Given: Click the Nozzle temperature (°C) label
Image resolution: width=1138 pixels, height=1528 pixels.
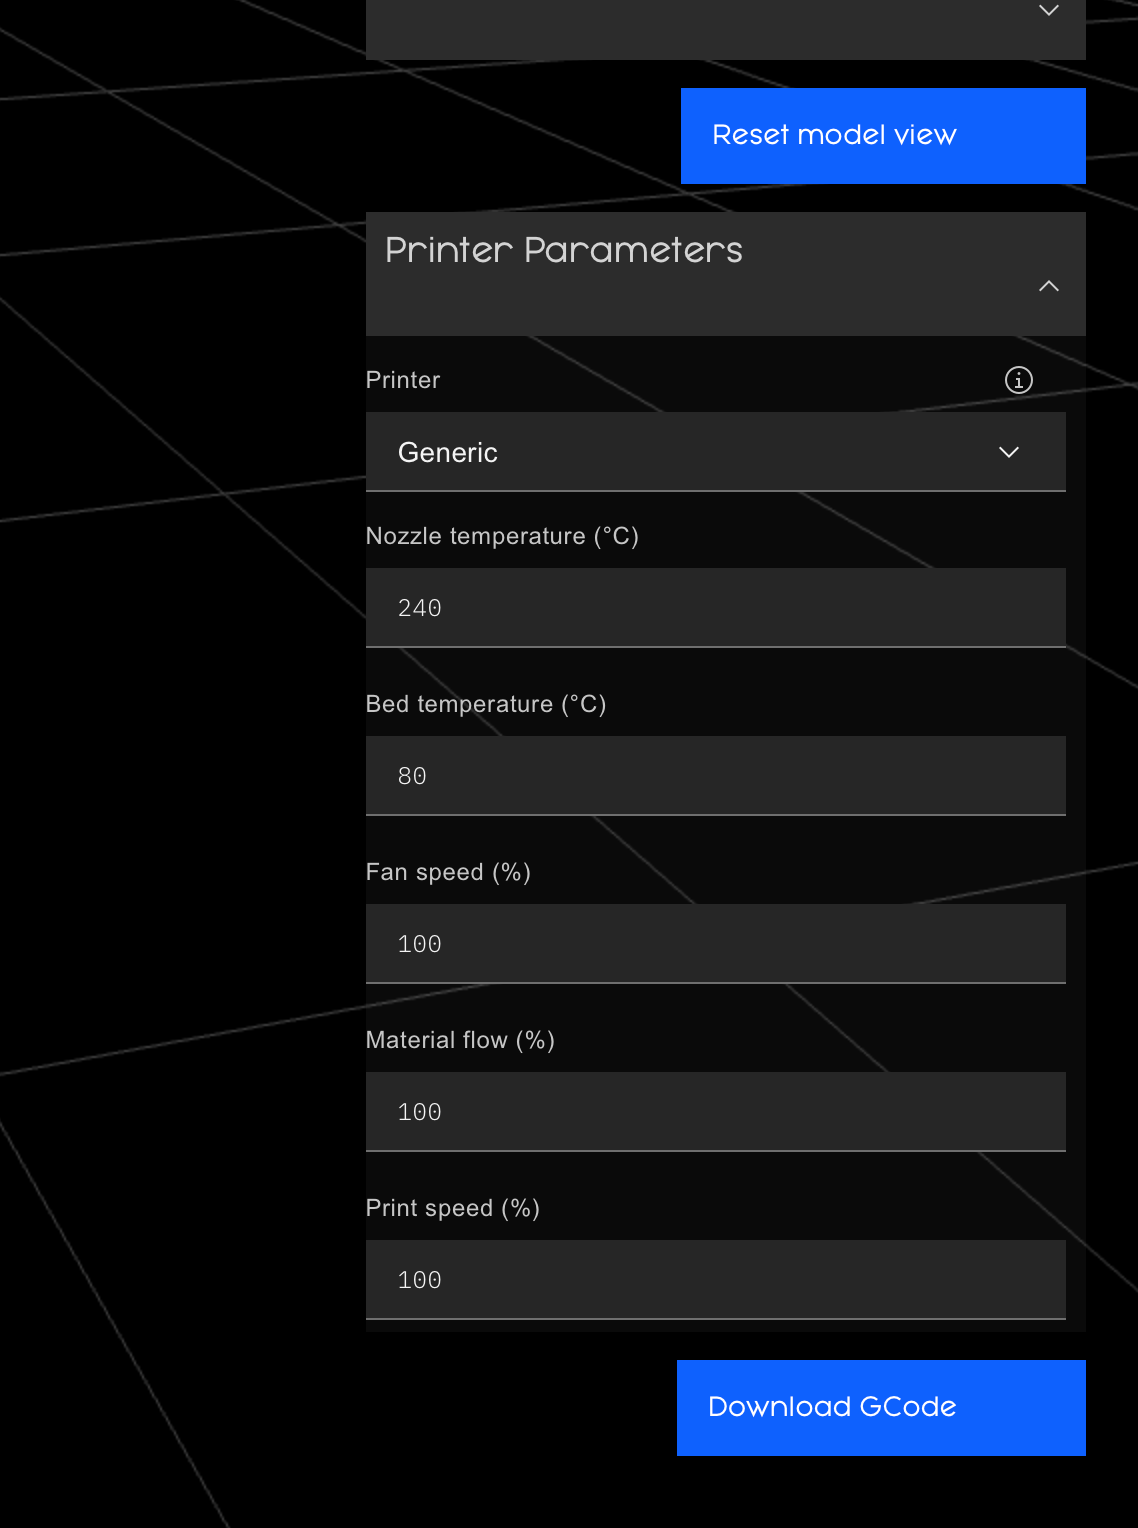Looking at the screenshot, I should [502, 536].
